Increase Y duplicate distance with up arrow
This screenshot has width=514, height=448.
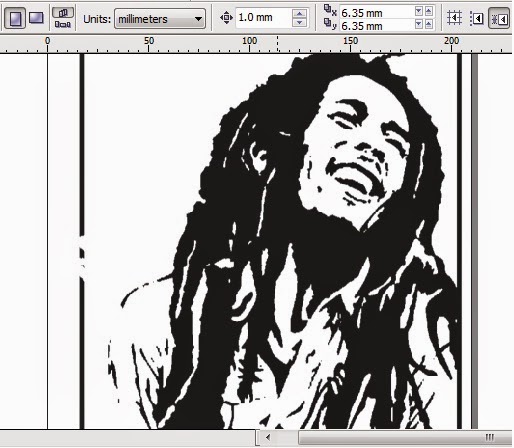429,24
